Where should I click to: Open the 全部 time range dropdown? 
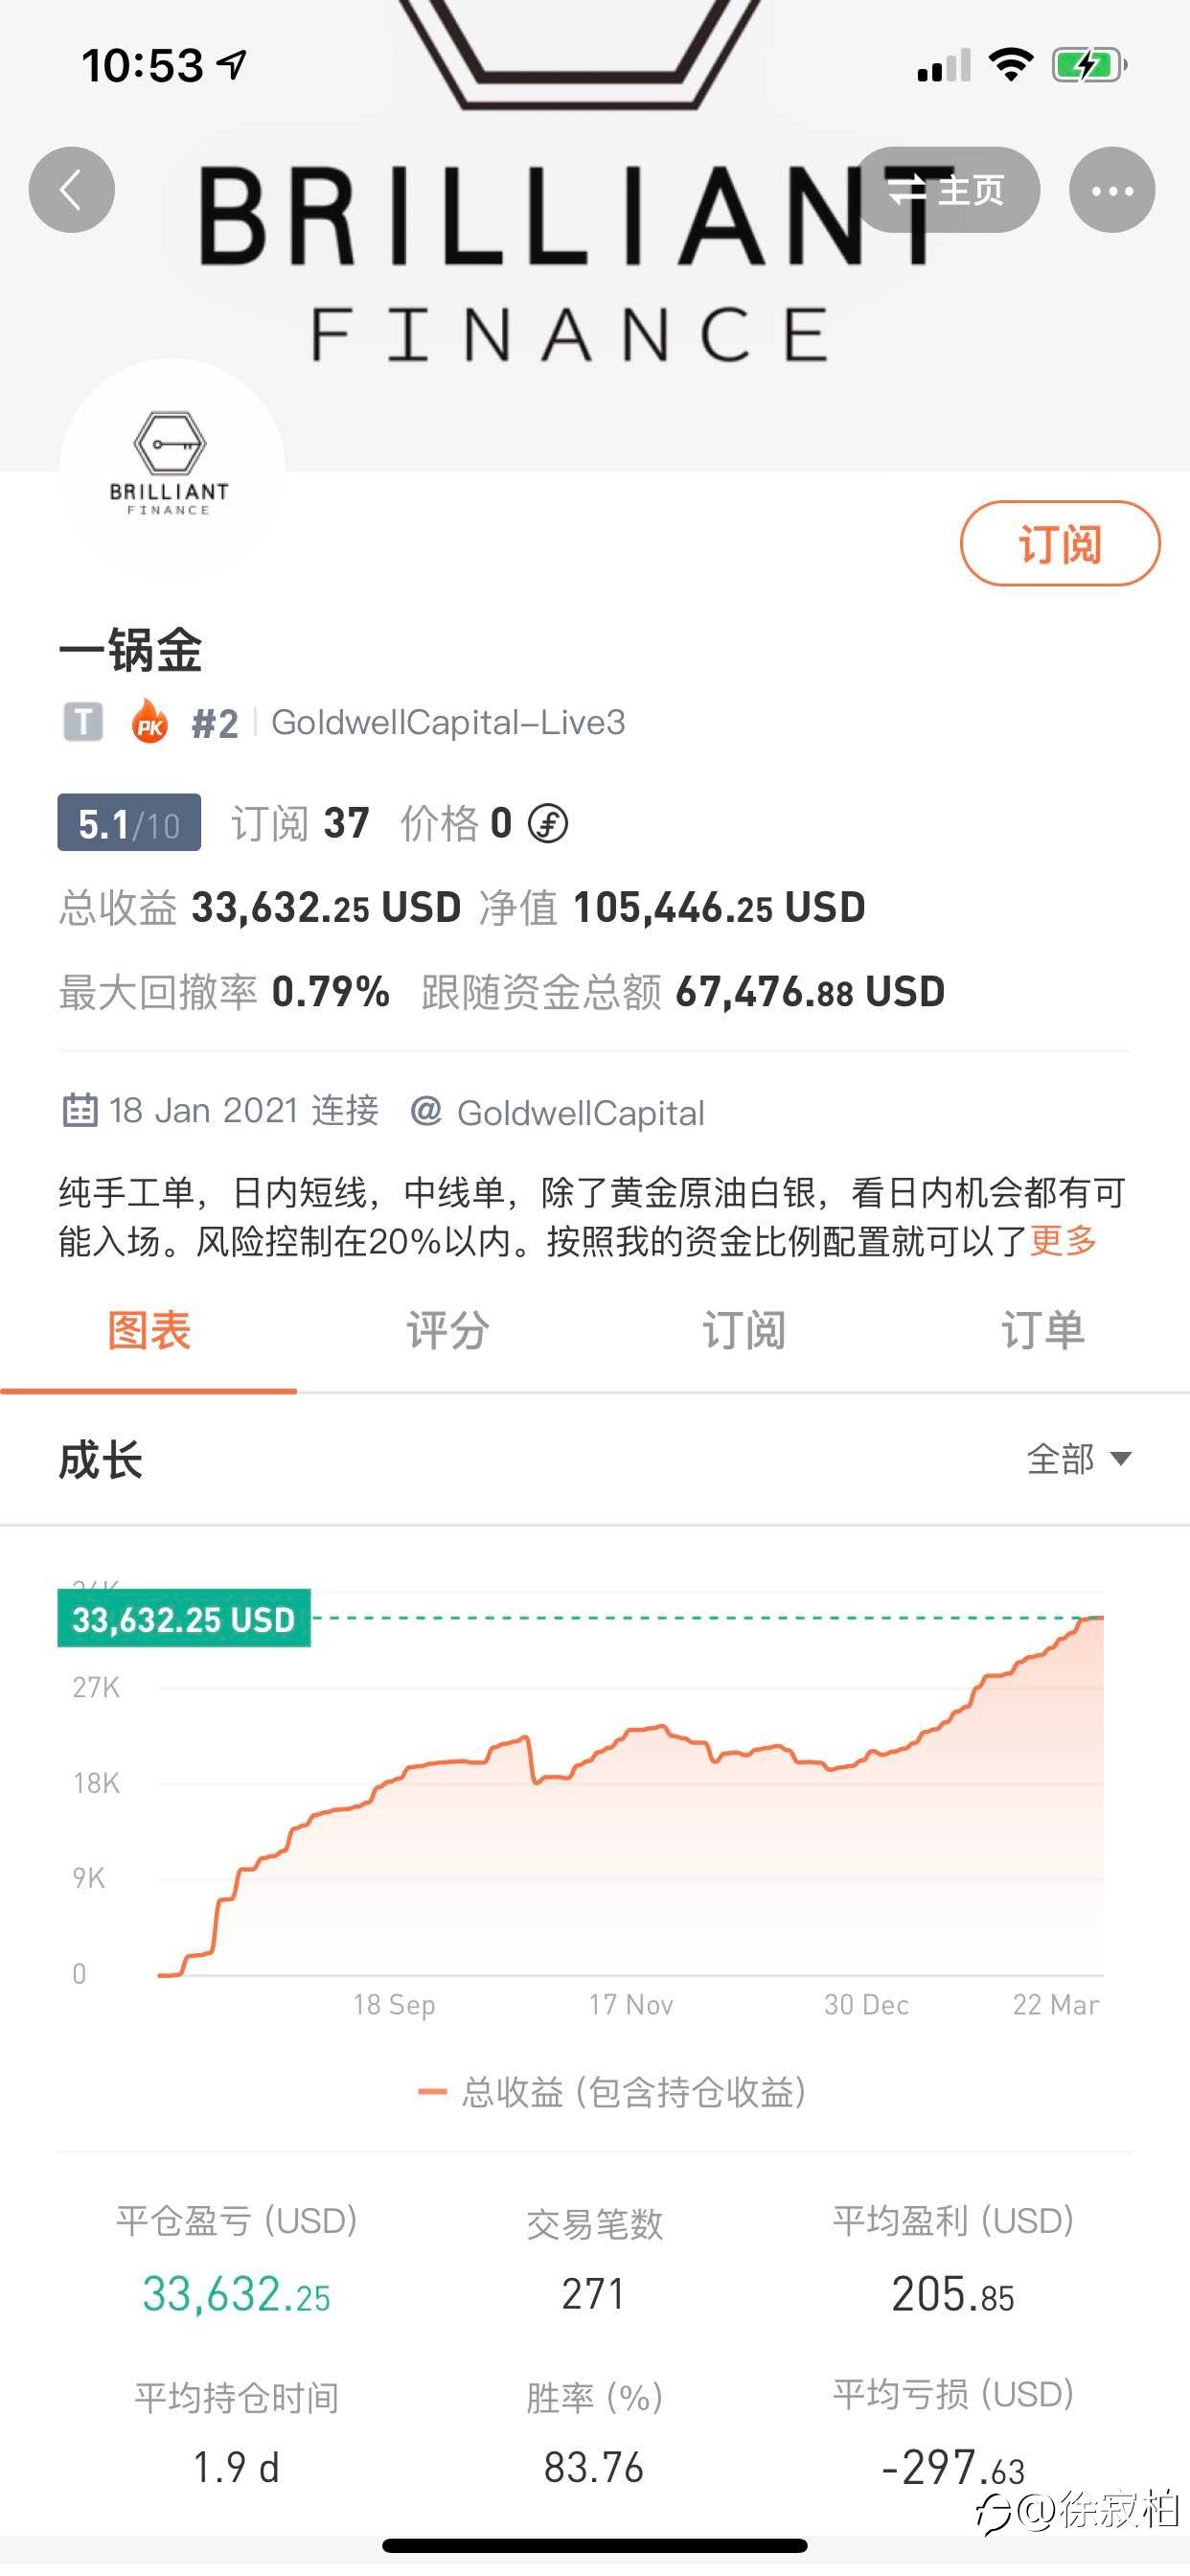point(1078,1459)
